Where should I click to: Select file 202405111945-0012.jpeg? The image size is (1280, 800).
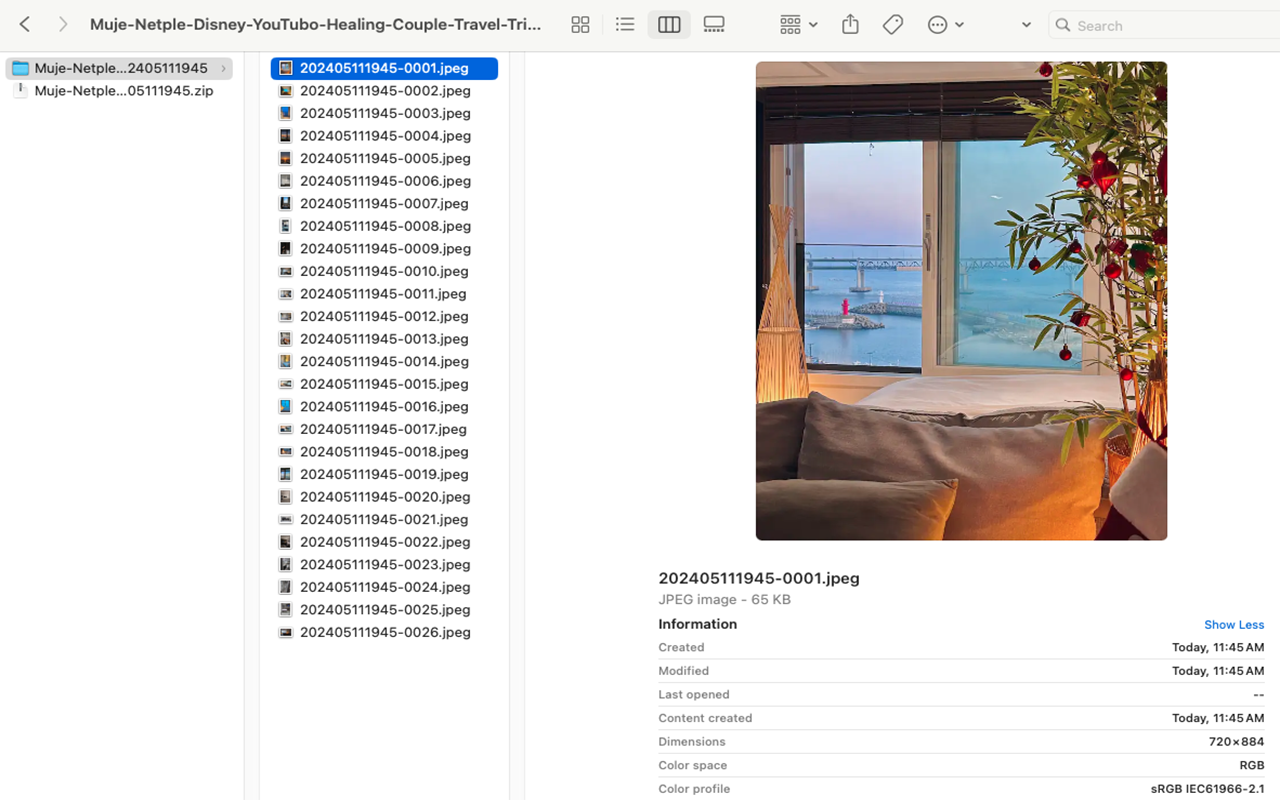(384, 316)
